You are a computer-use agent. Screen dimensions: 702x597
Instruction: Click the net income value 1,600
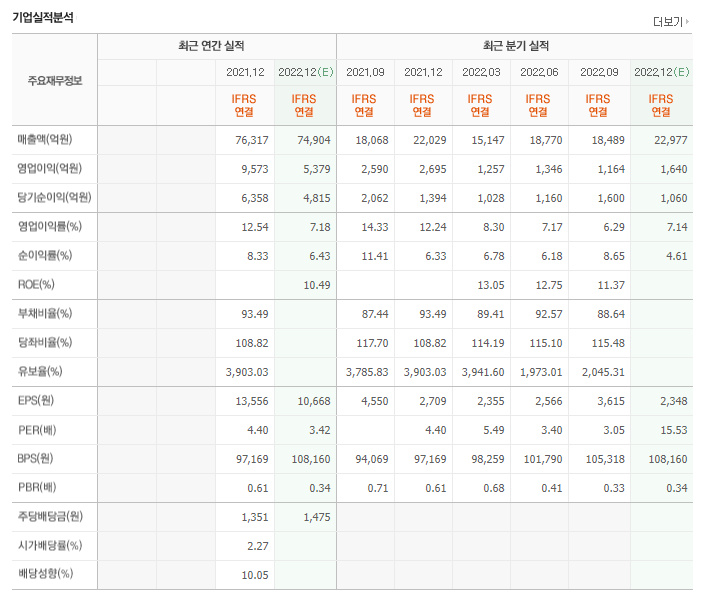click(611, 198)
